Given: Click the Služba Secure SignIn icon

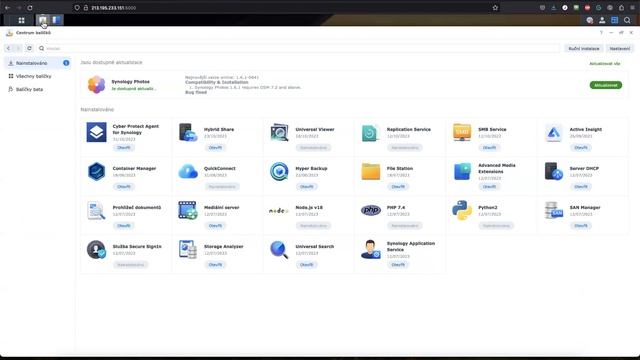Looking at the screenshot, I should point(96,249).
